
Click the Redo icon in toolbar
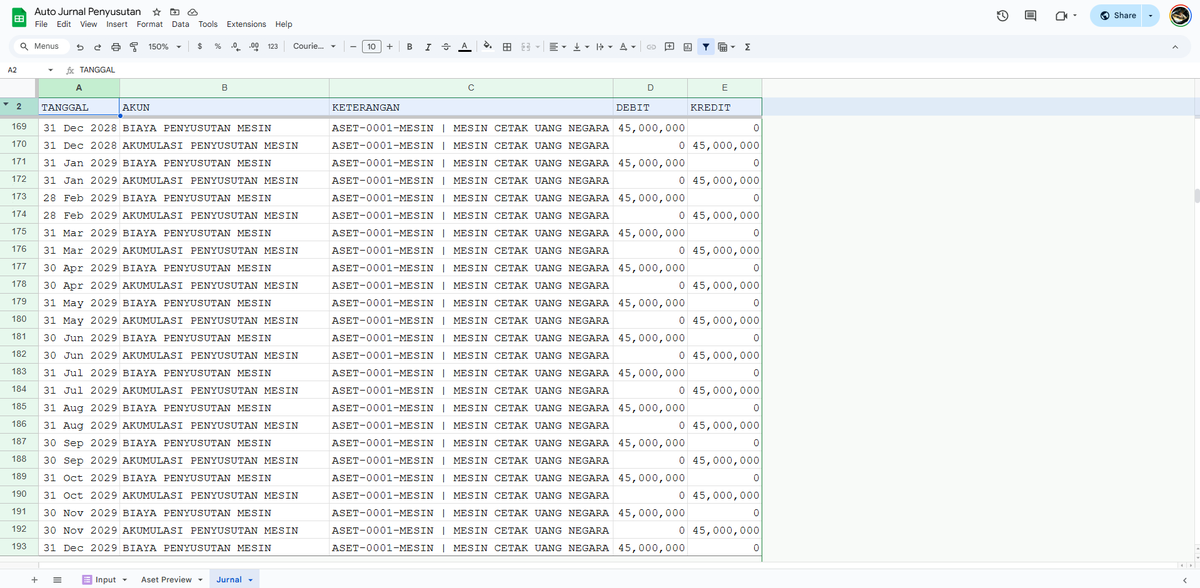(x=98, y=46)
